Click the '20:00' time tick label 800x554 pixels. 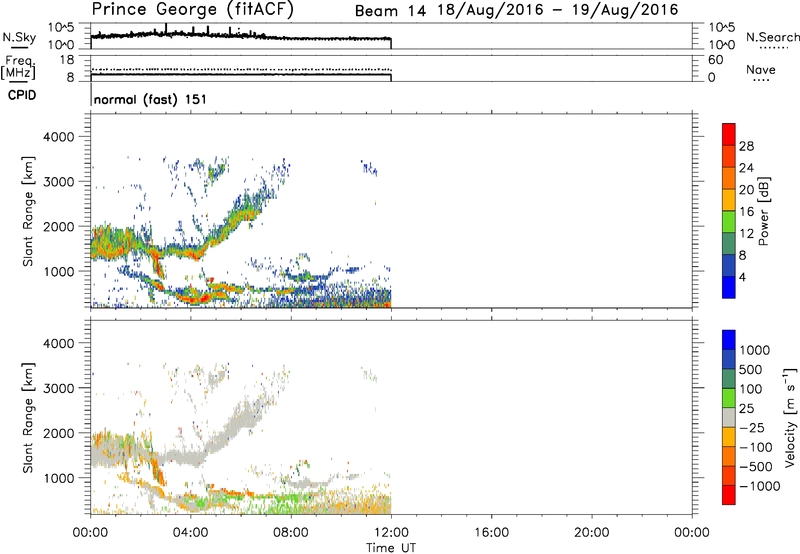pos(591,533)
